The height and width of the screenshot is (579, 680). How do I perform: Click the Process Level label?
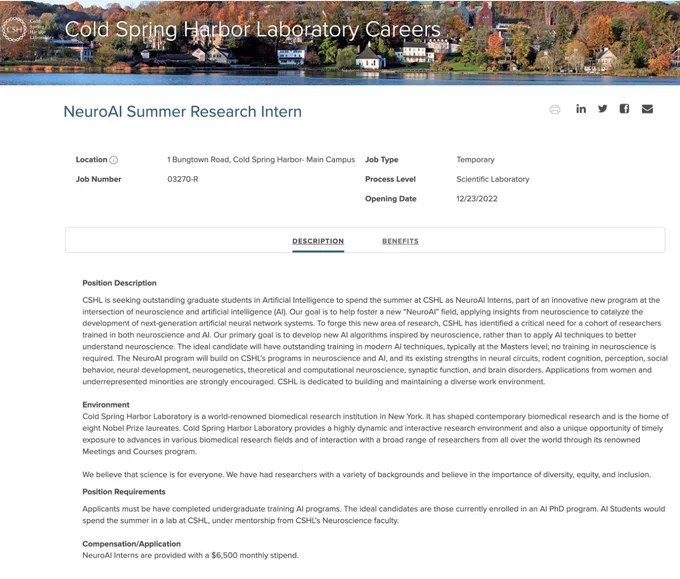(x=390, y=179)
